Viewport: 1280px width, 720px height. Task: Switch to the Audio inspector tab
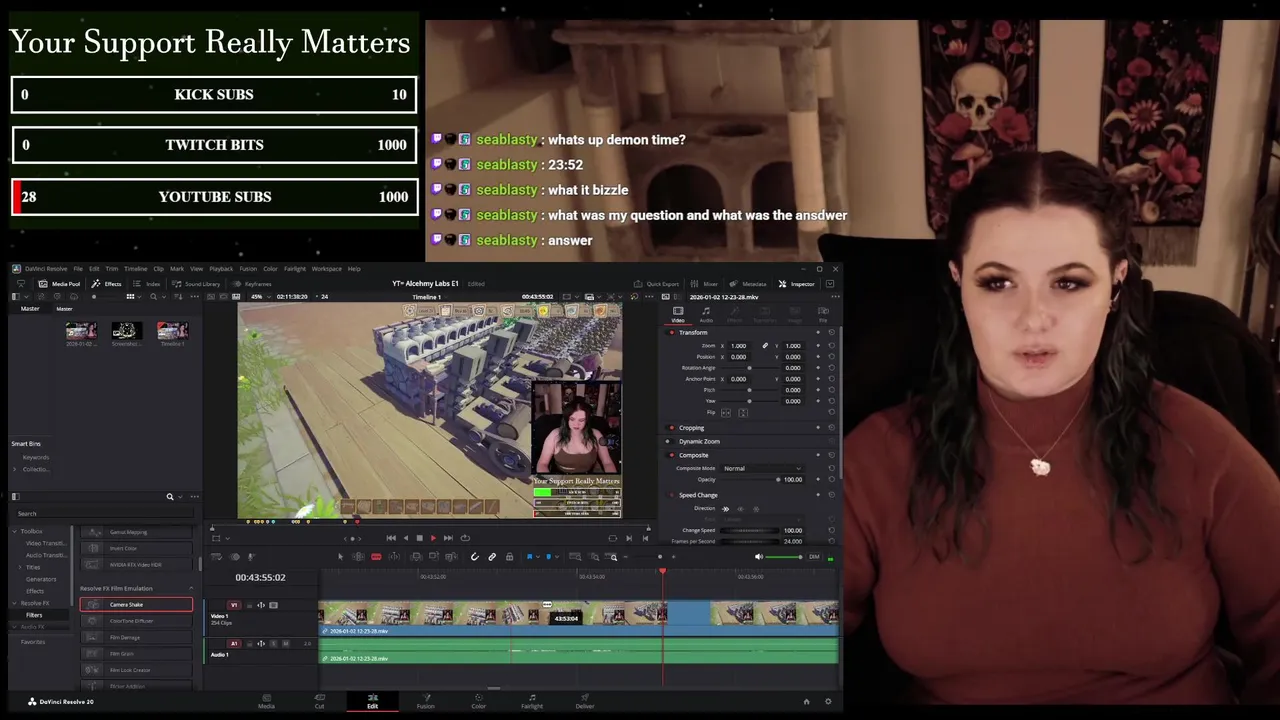(x=706, y=315)
